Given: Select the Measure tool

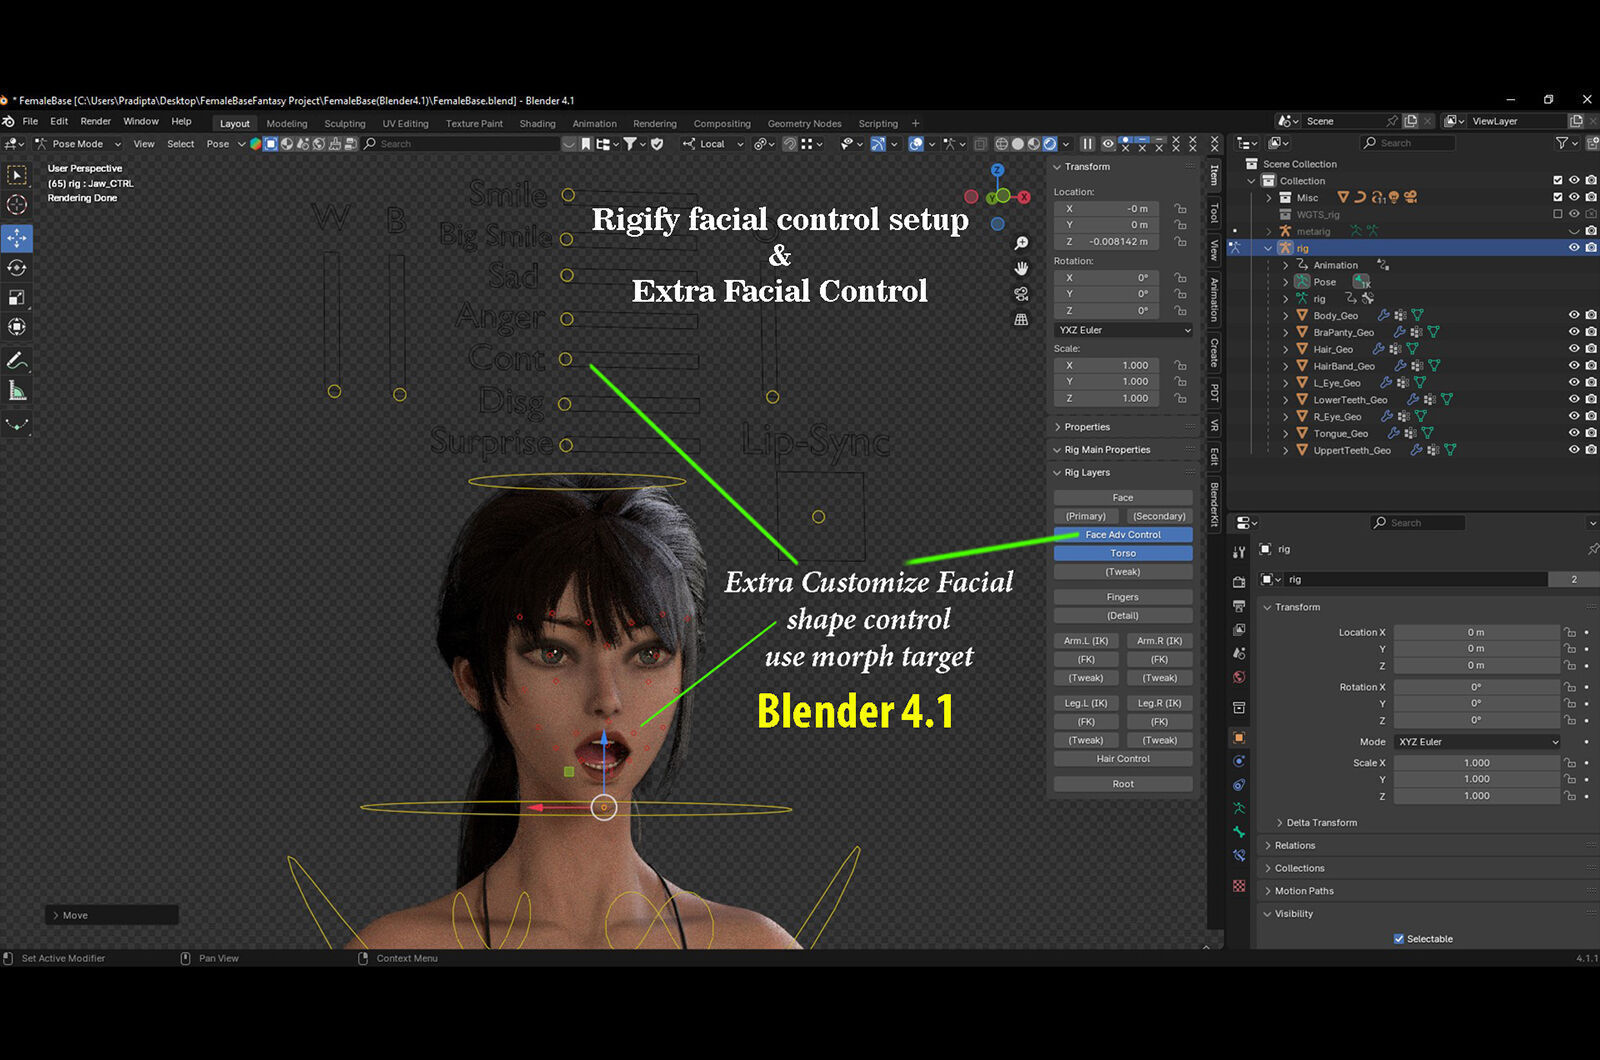Looking at the screenshot, I should pyautogui.click(x=17, y=391).
